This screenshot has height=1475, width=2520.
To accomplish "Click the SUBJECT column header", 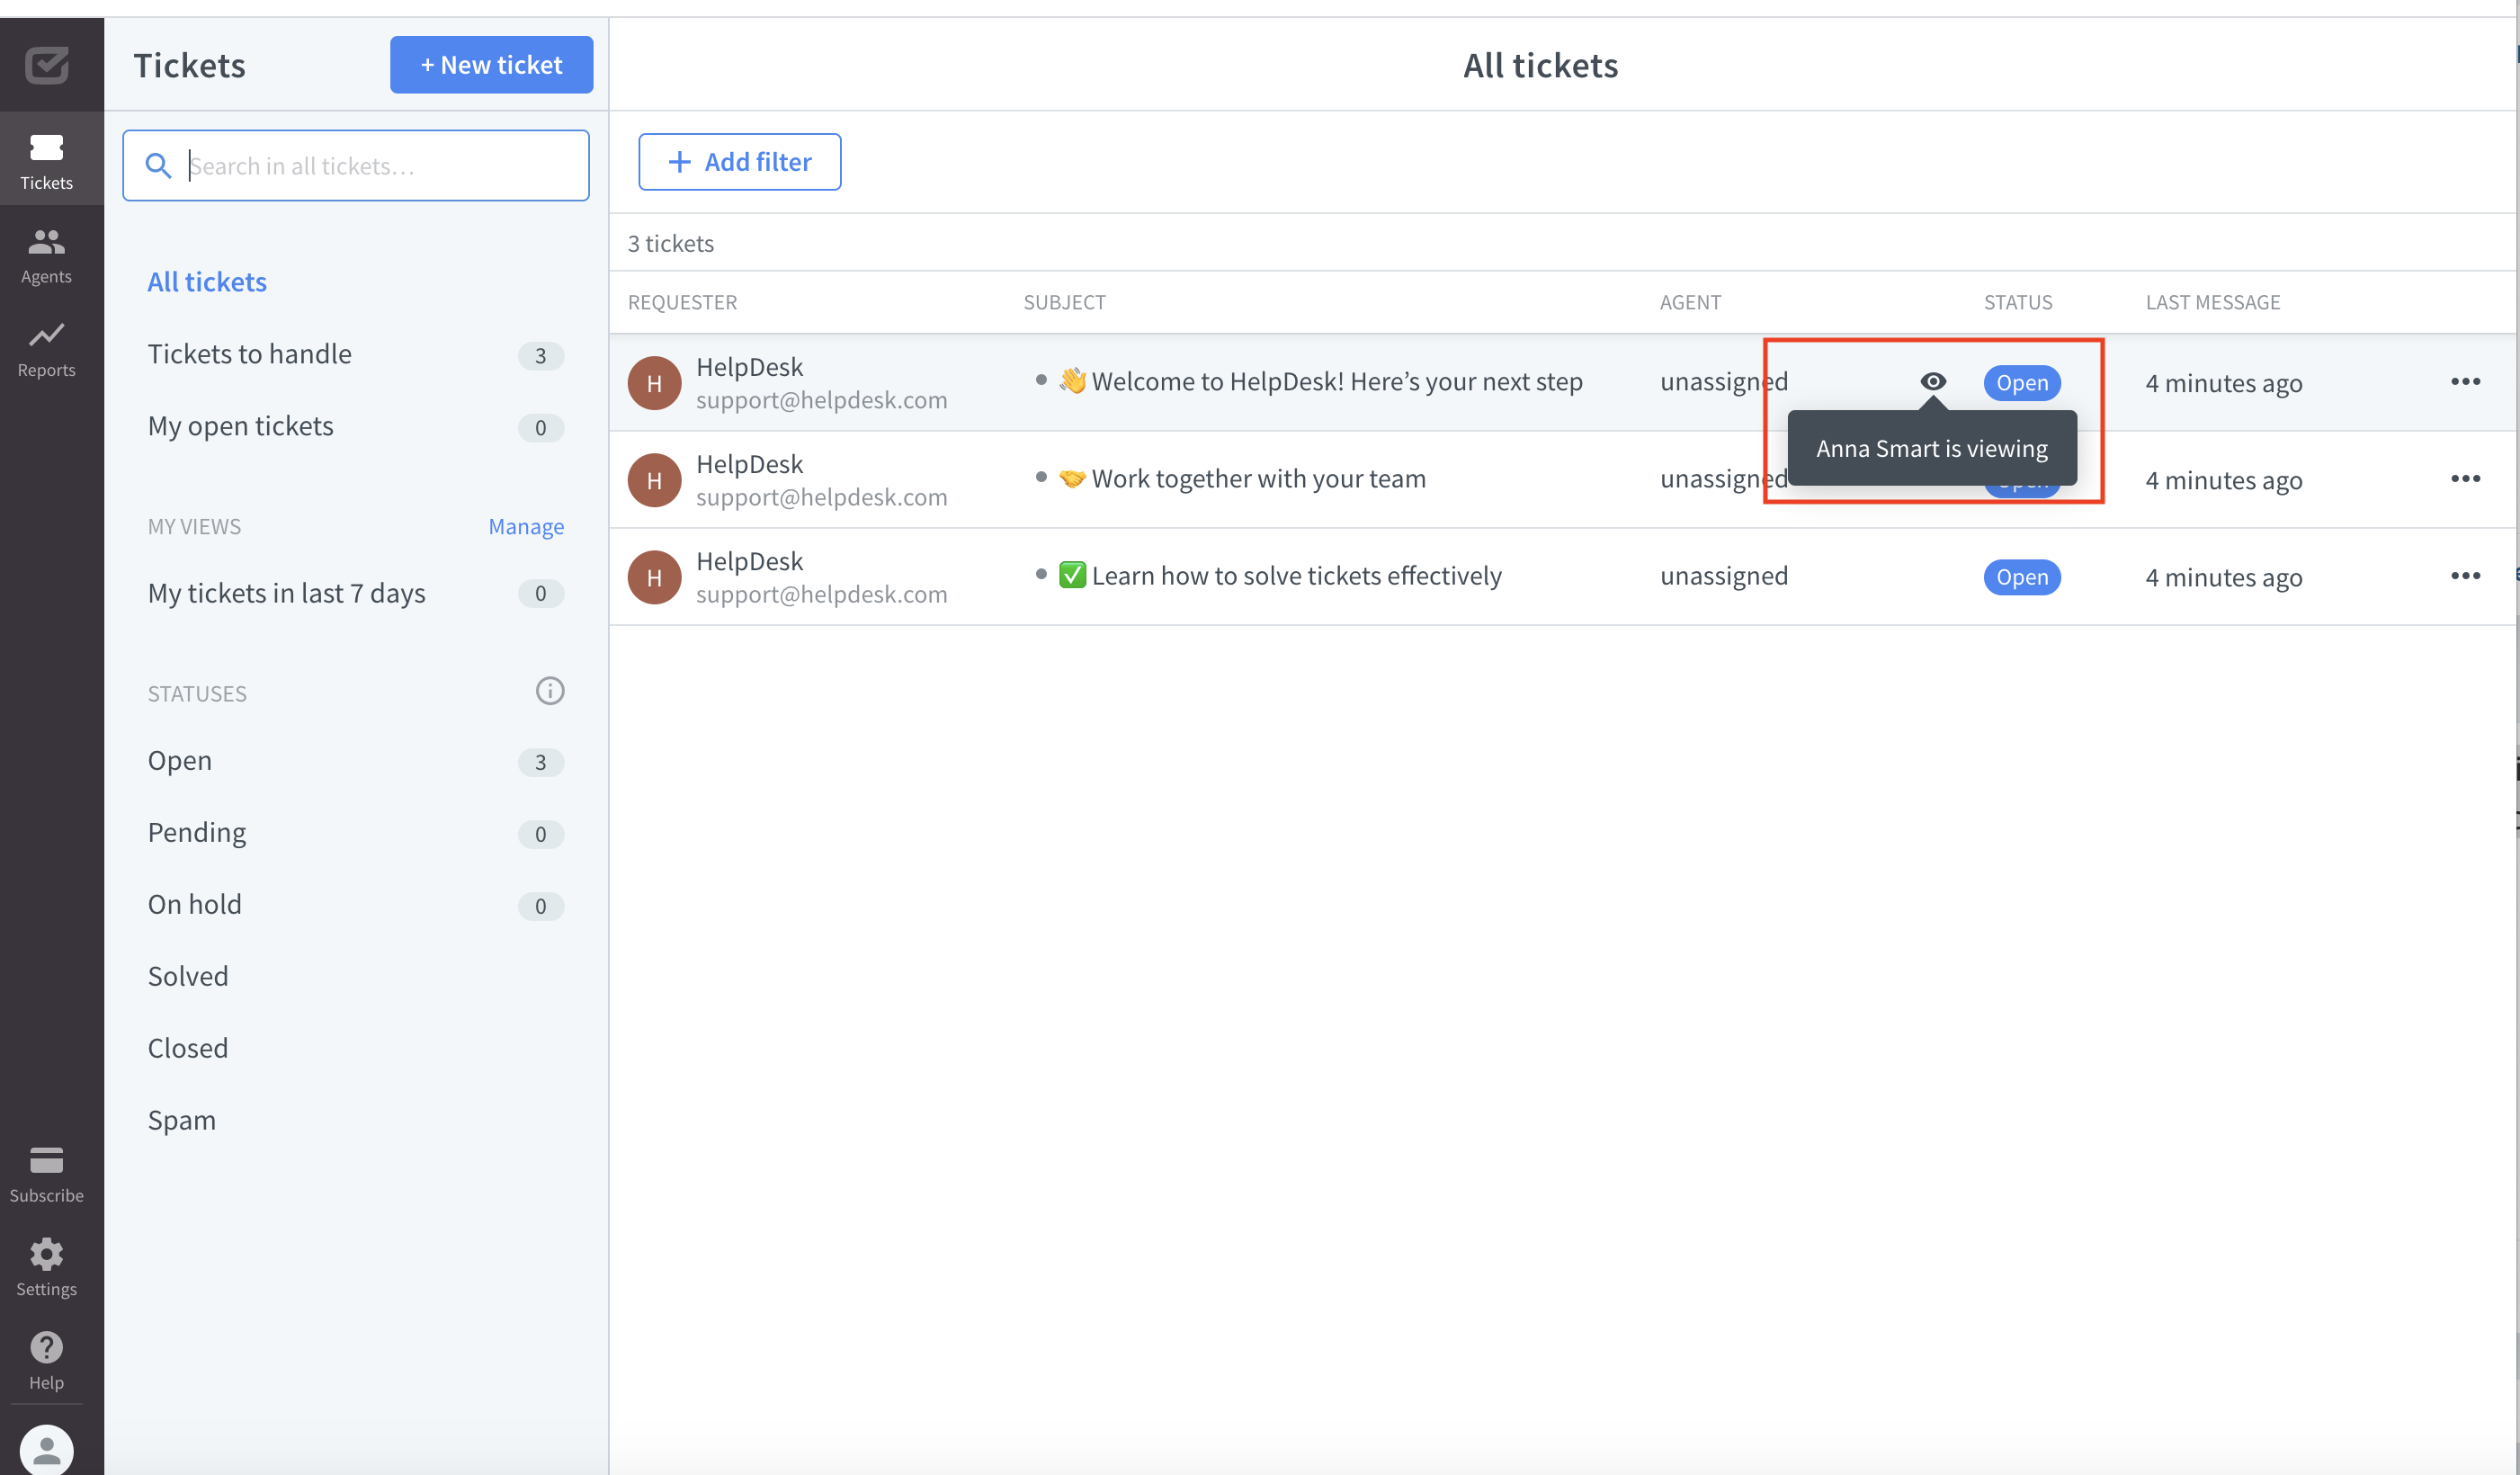I will click(1064, 302).
